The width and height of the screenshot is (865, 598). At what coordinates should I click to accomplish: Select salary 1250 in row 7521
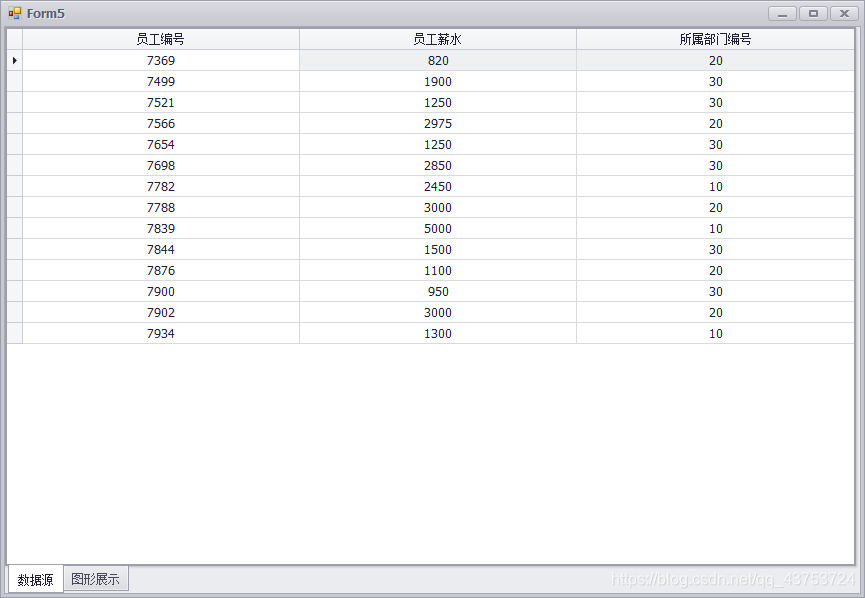click(x=437, y=102)
